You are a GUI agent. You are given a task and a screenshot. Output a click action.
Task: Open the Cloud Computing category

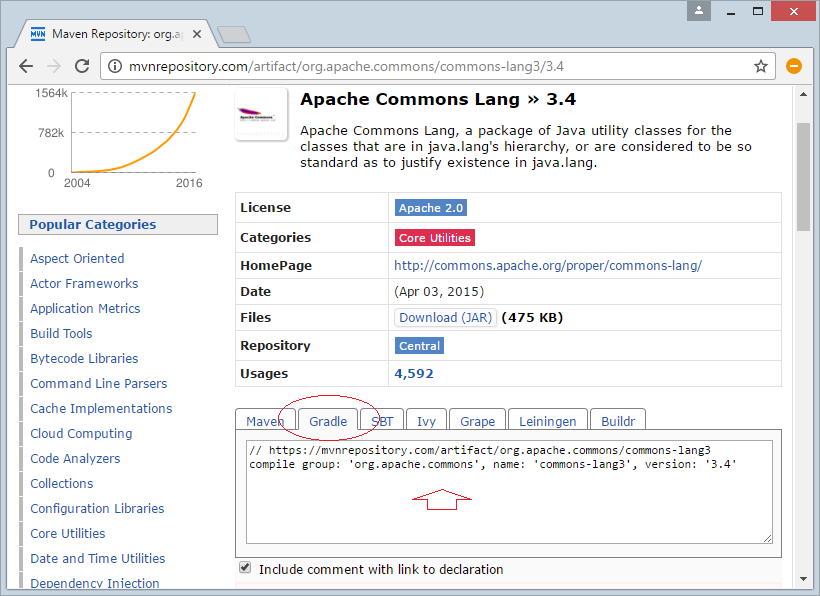click(81, 434)
